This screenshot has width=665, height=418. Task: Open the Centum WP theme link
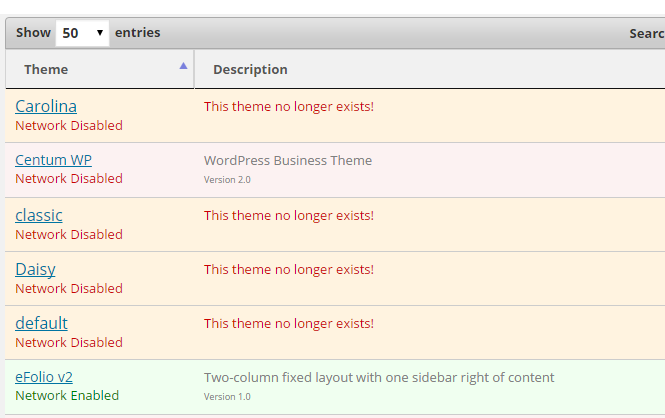[54, 160]
